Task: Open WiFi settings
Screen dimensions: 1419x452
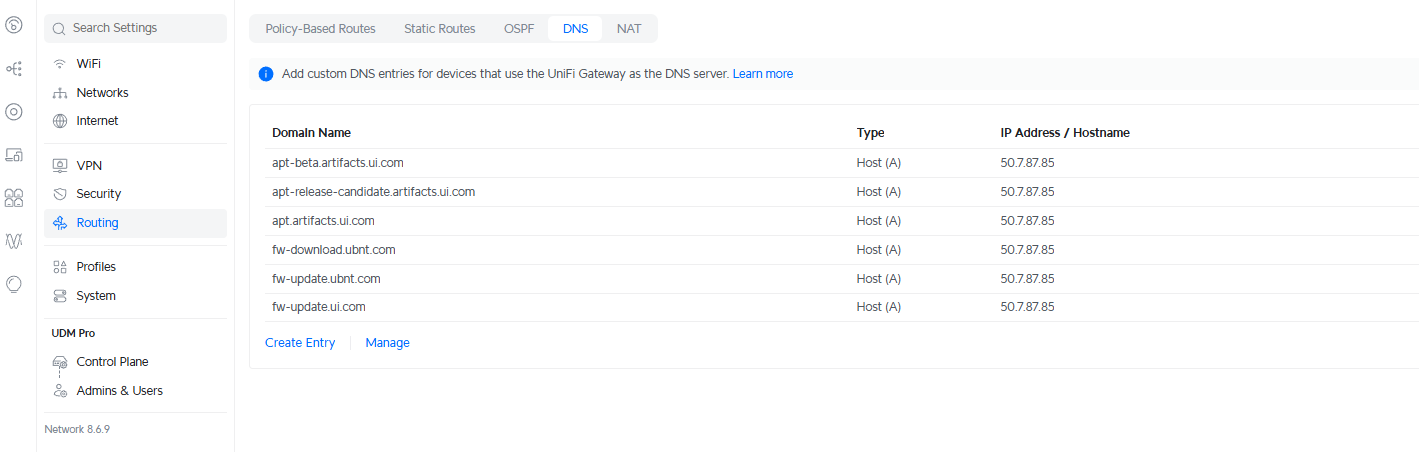Action: coord(89,64)
